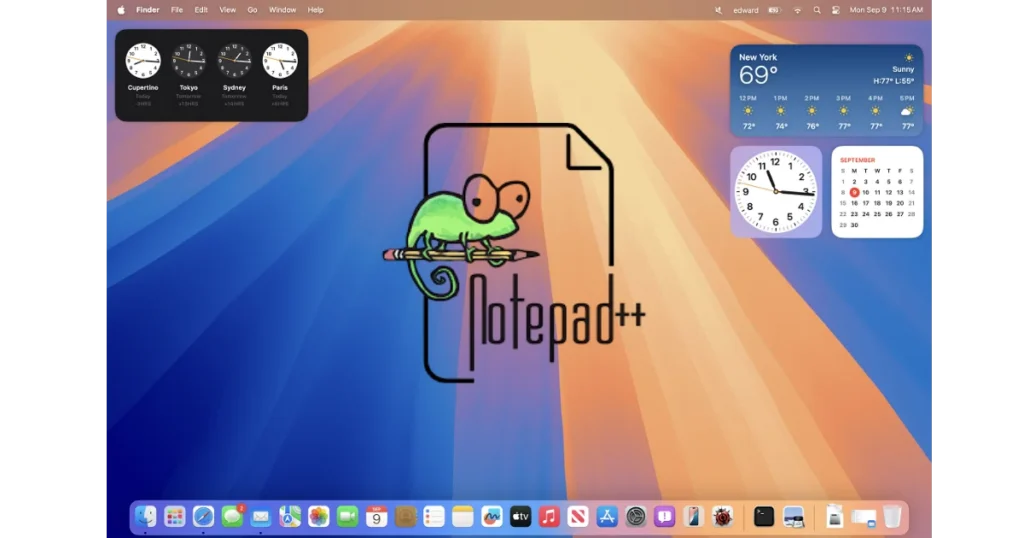
Task: Select the highlighted 9 in calendar widget
Action: click(x=854, y=193)
